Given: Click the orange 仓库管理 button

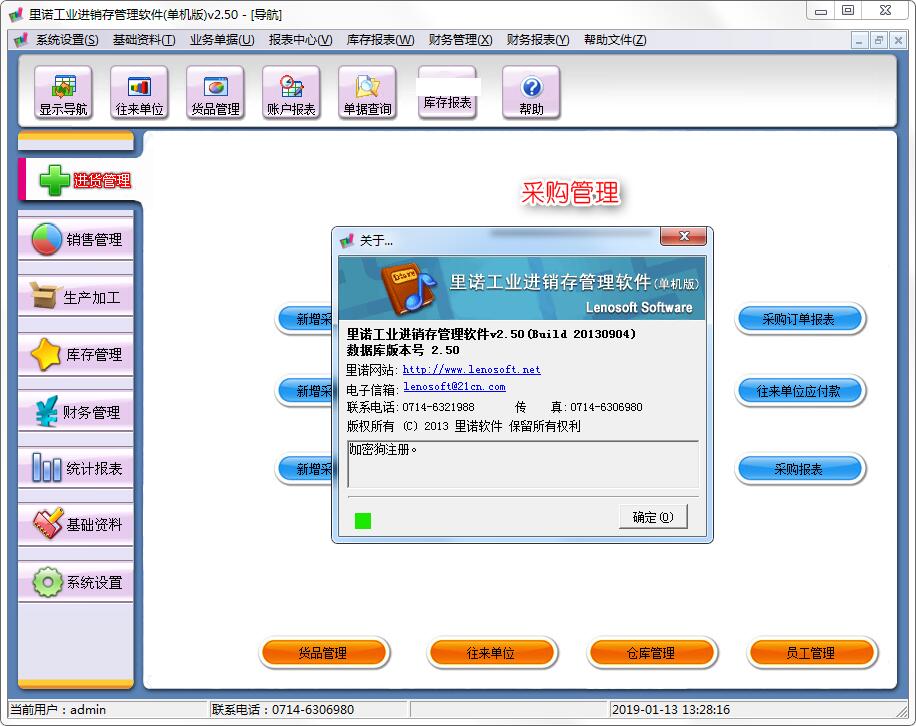Looking at the screenshot, I should point(652,653).
